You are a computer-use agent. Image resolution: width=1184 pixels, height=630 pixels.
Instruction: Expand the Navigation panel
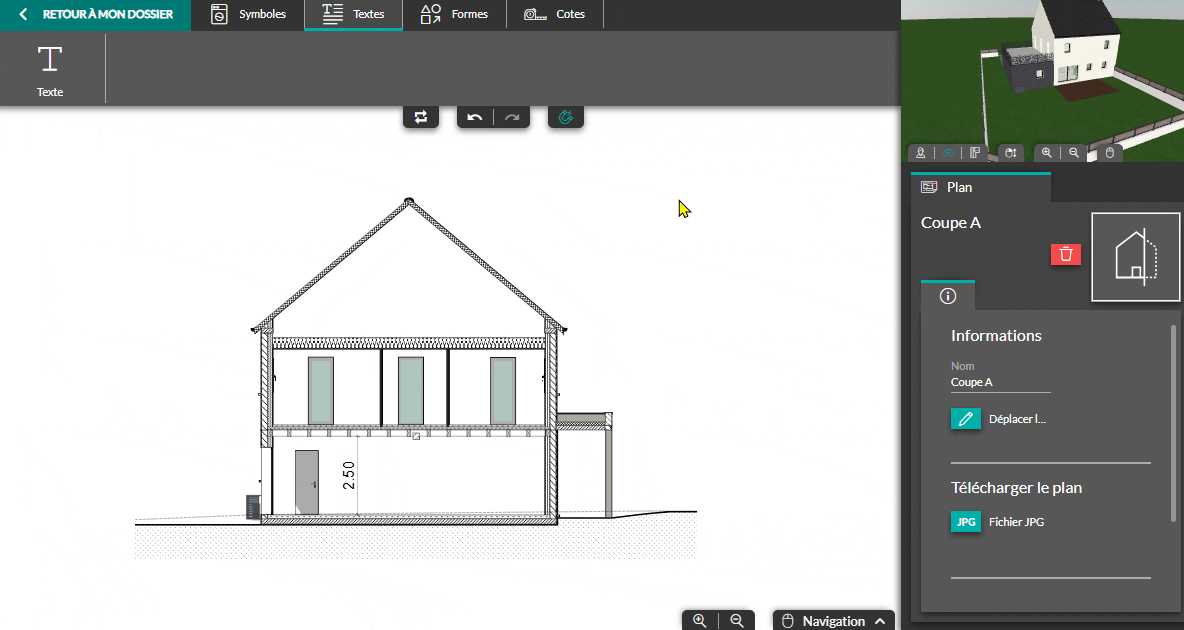pyautogui.click(x=833, y=621)
